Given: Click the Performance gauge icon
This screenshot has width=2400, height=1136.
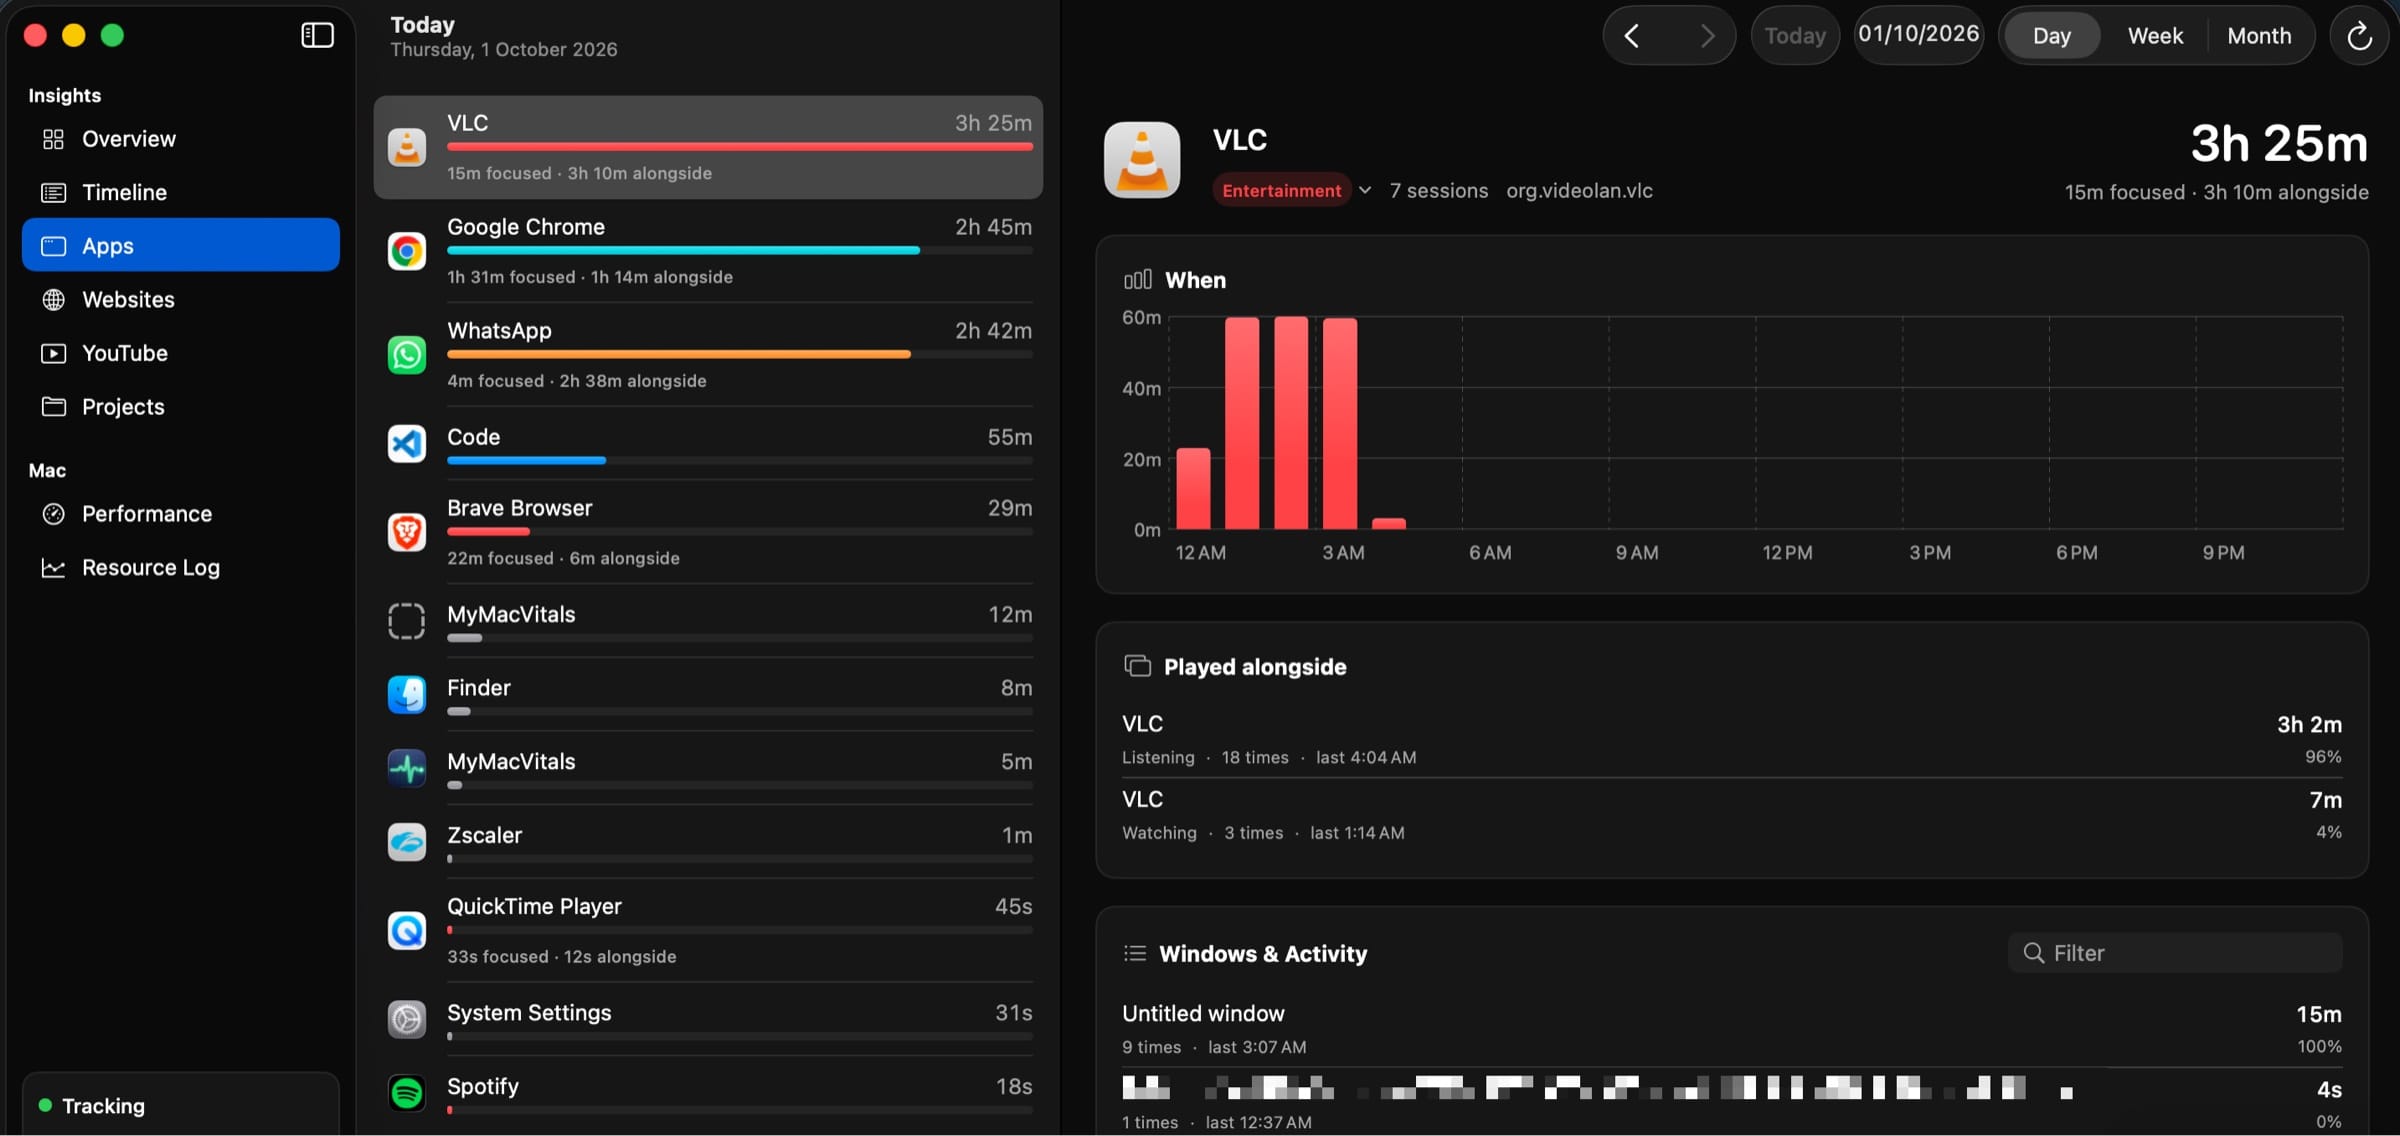Looking at the screenshot, I should pyautogui.click(x=54, y=514).
